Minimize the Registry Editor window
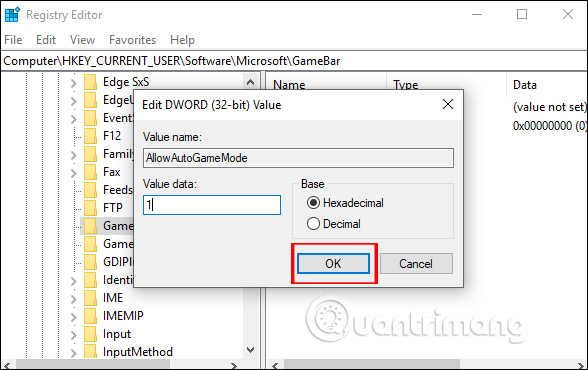Screen dimensions: 588x370 (x=477, y=15)
